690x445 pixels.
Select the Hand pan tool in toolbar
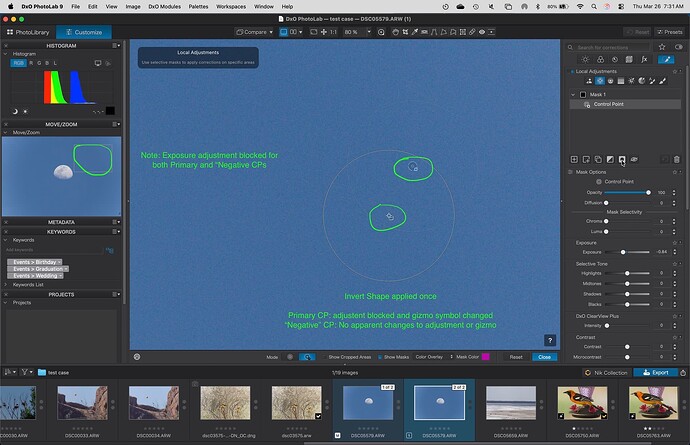click(x=395, y=32)
